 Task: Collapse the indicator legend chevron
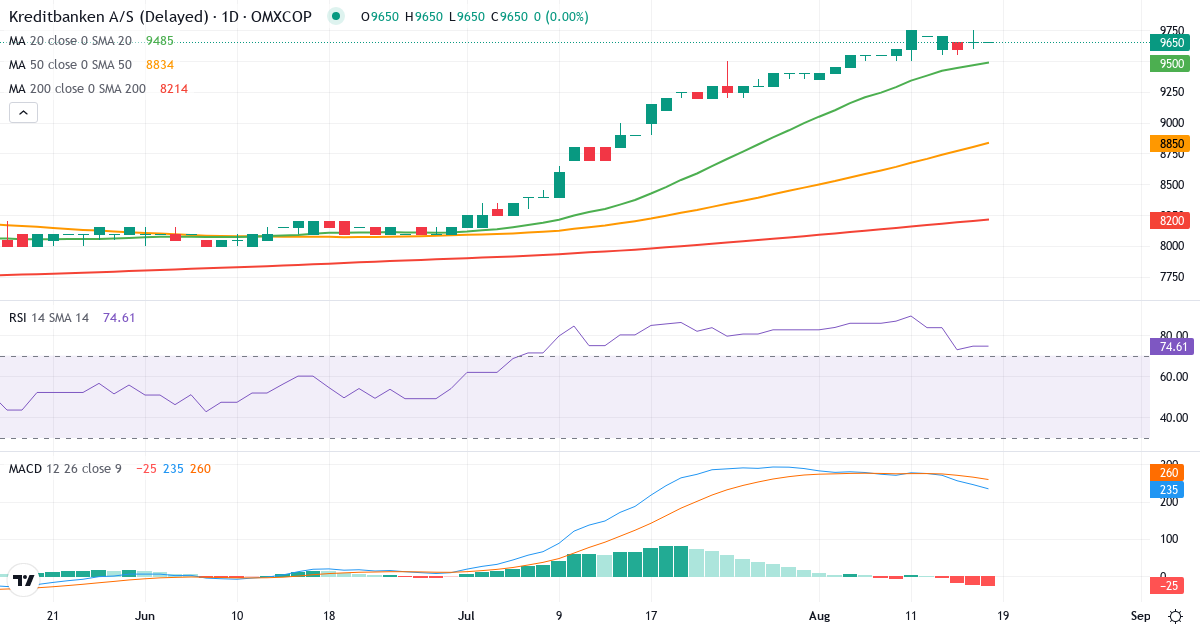23,112
